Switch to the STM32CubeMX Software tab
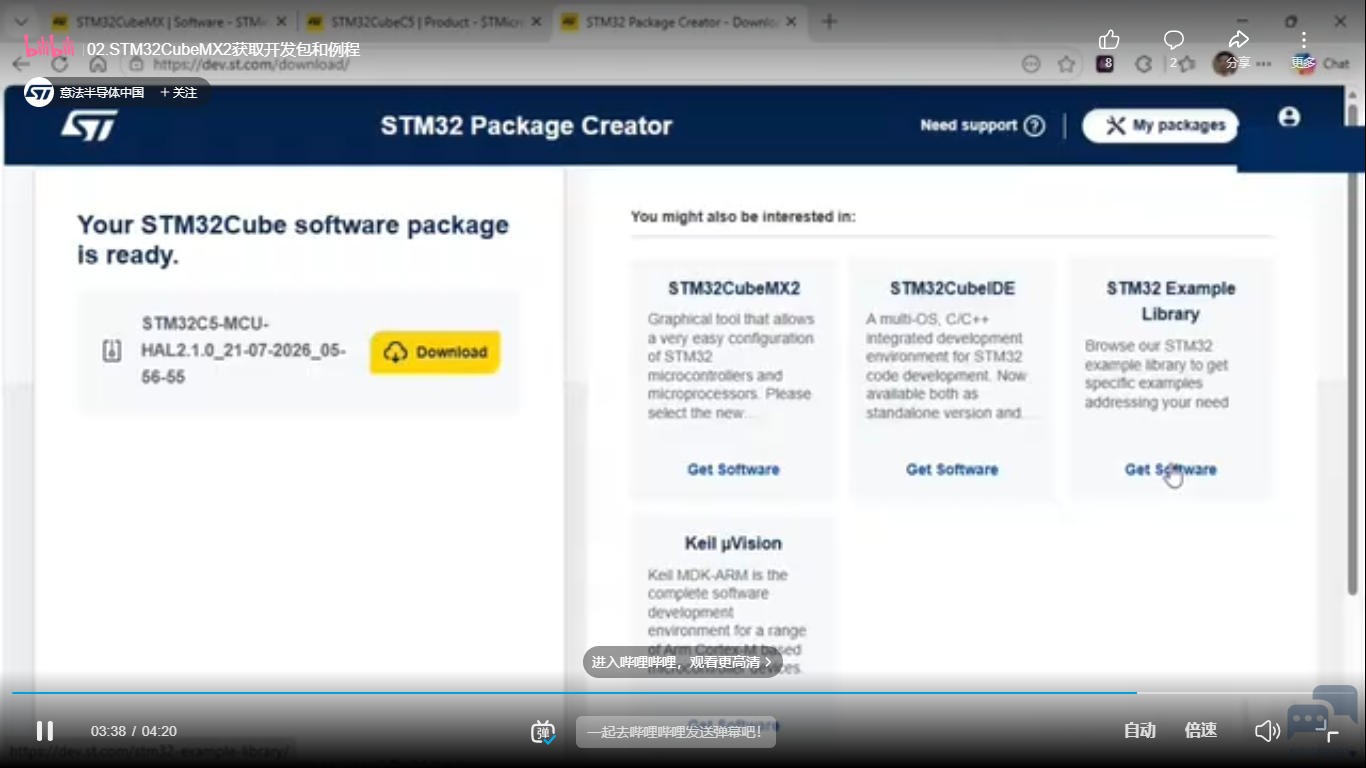Viewport: 1366px width, 768px height. point(168,22)
